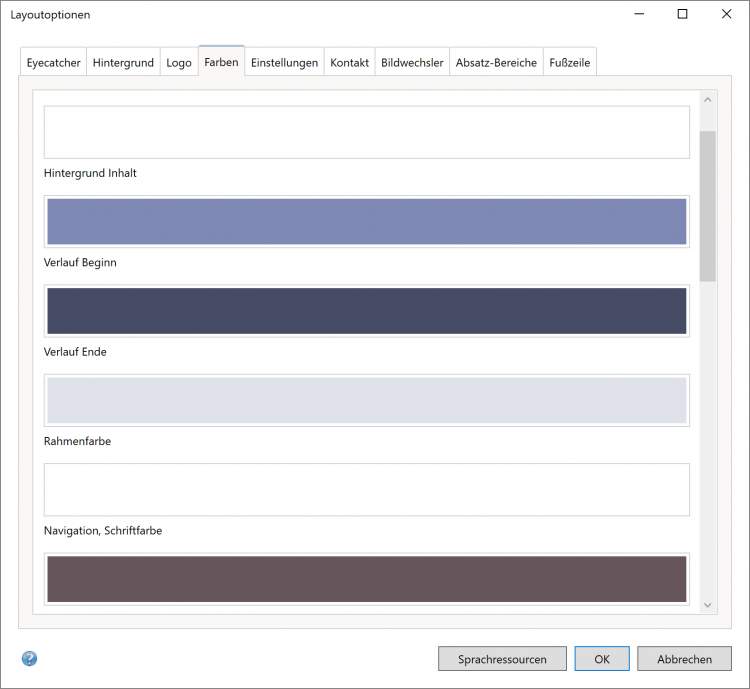Open the Einstellungen tab
This screenshot has width=750, height=689.
coord(284,62)
